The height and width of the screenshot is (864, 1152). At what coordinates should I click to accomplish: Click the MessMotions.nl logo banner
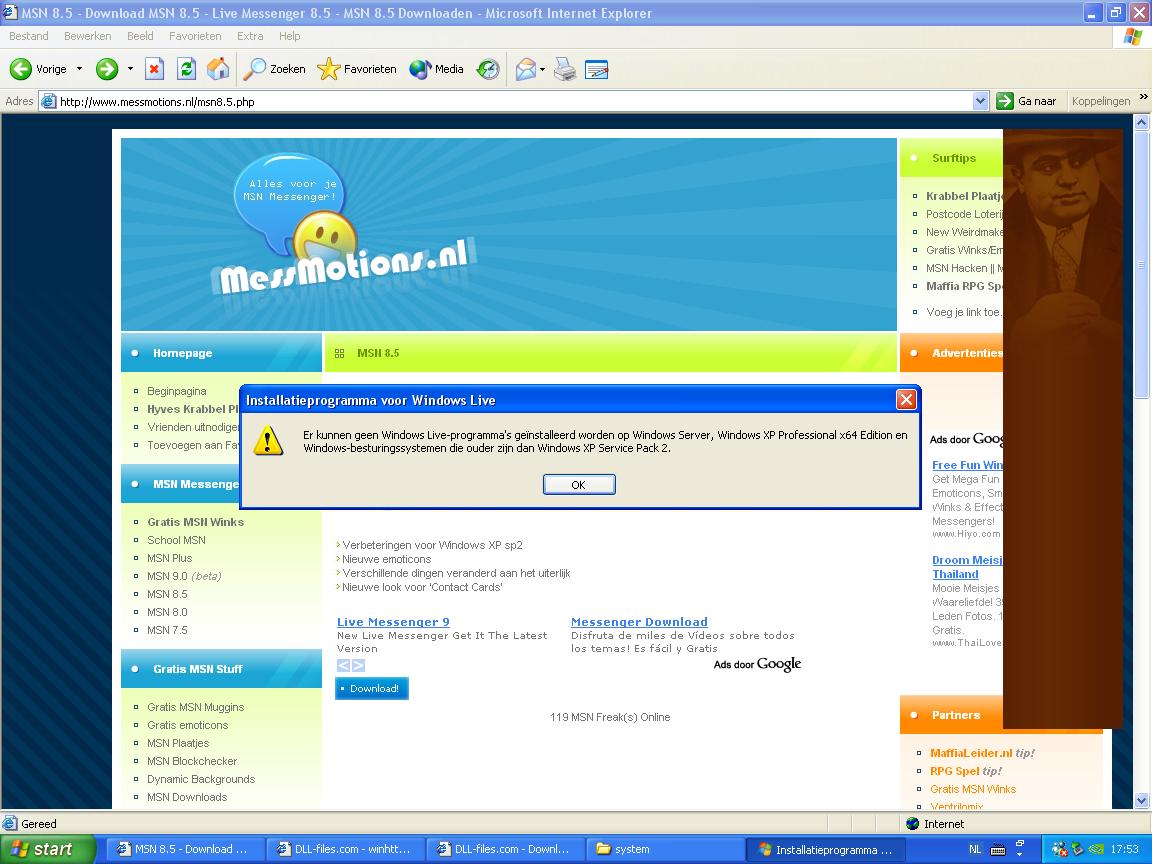(x=508, y=234)
